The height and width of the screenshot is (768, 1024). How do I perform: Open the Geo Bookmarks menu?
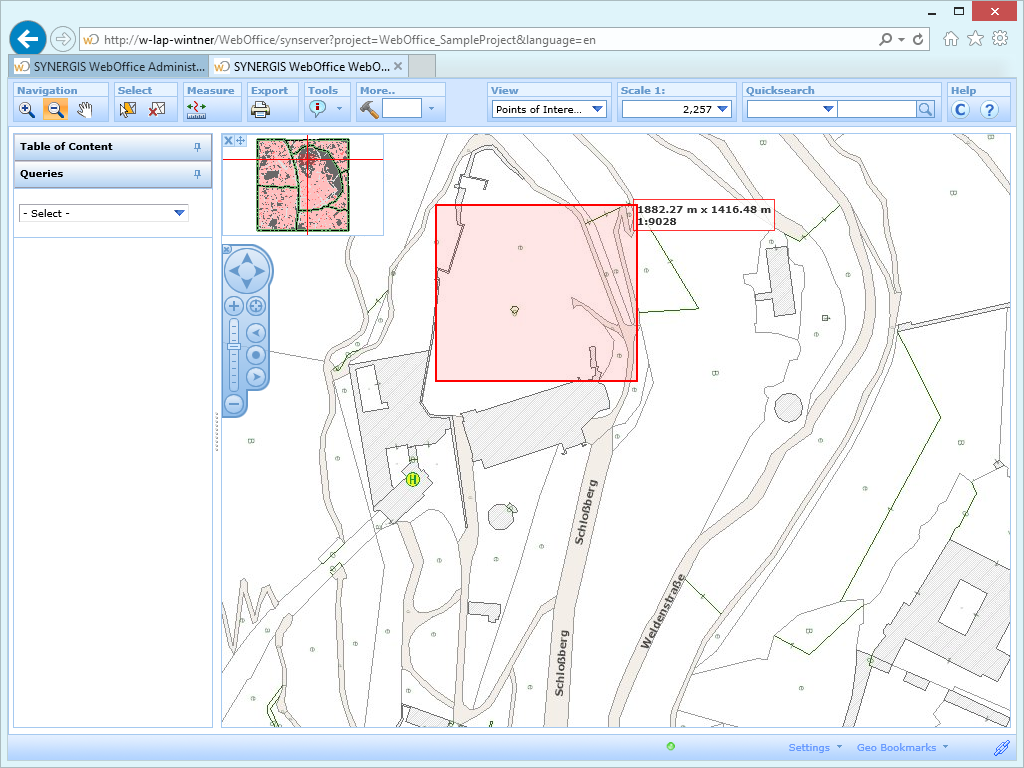pos(897,747)
